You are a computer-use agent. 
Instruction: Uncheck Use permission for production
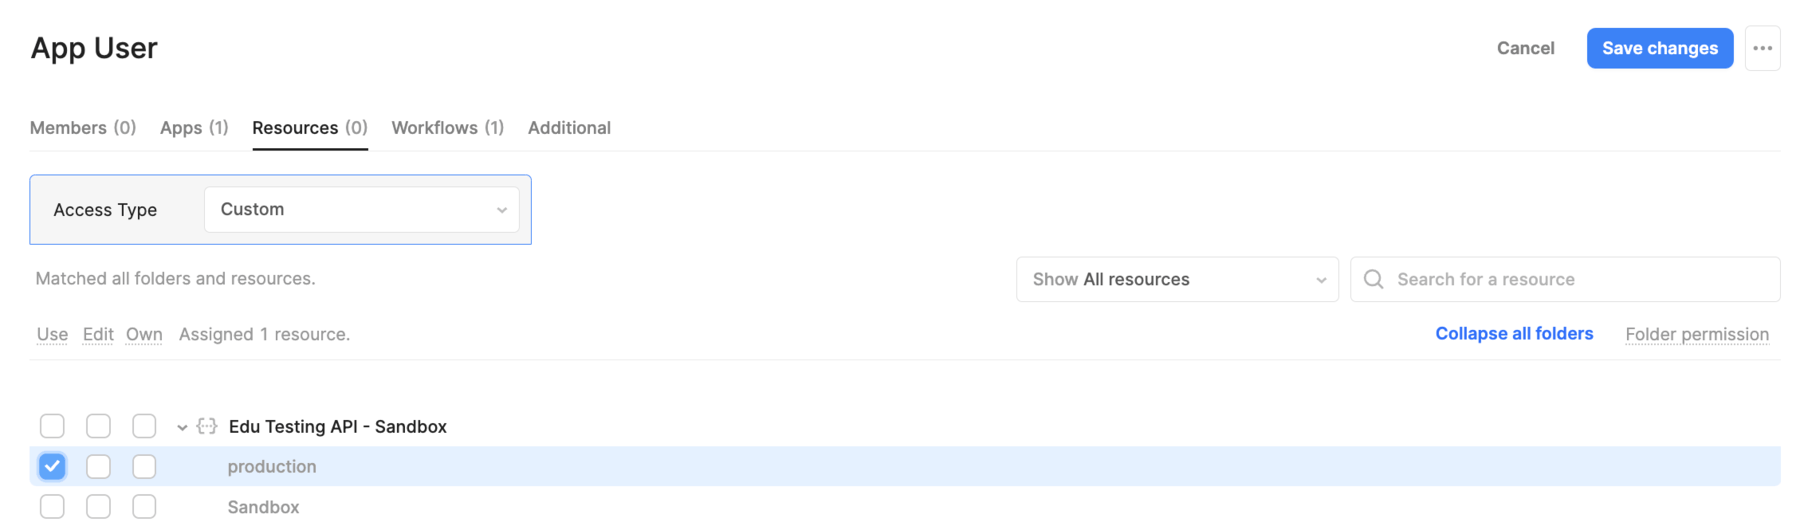(52, 466)
